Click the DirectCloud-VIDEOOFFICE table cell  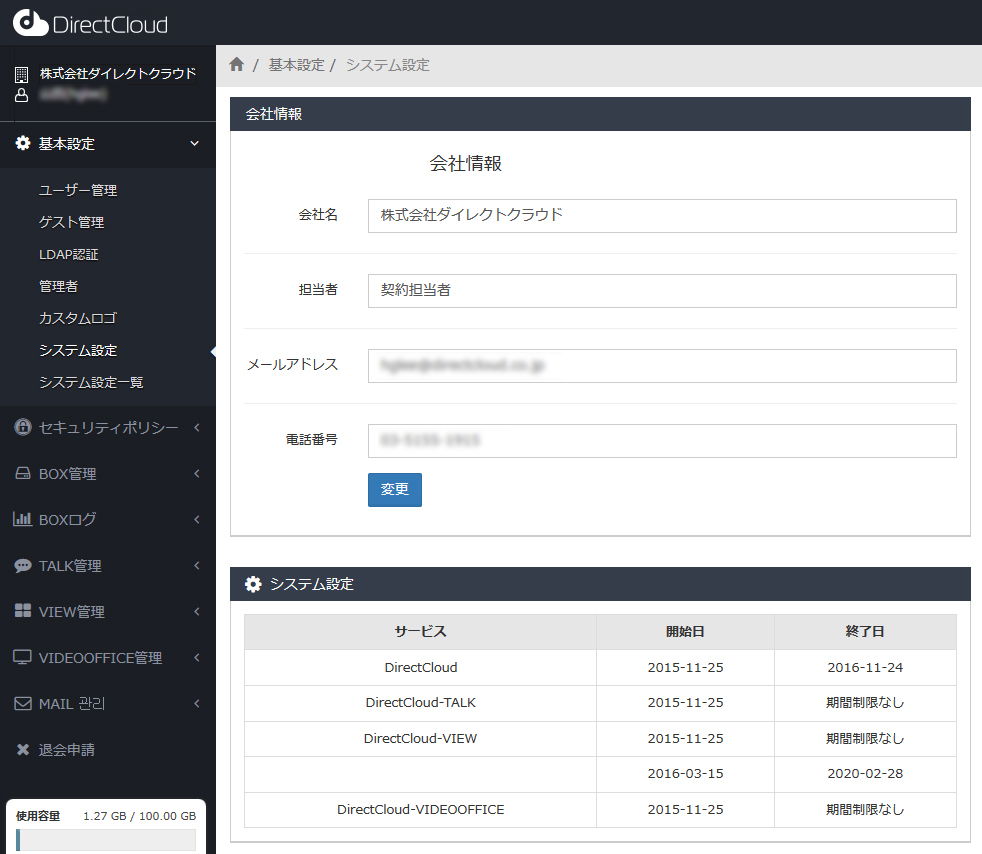tap(420, 810)
